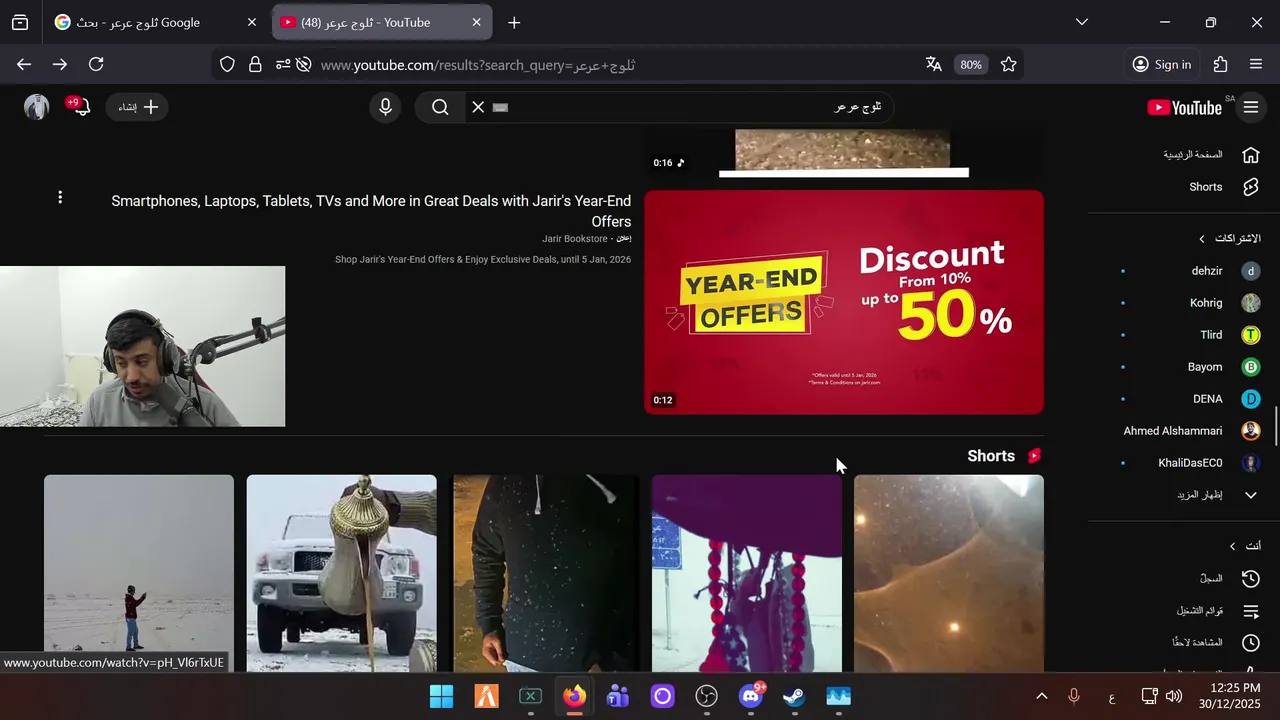
Task: Open Microsoft Teams from the taskbar
Action: pos(619,696)
